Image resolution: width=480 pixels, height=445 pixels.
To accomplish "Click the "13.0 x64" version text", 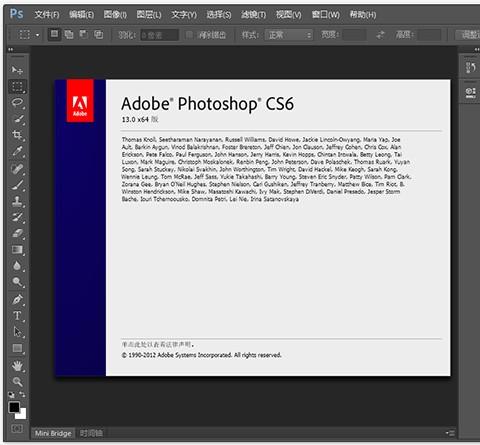I will click(135, 119).
